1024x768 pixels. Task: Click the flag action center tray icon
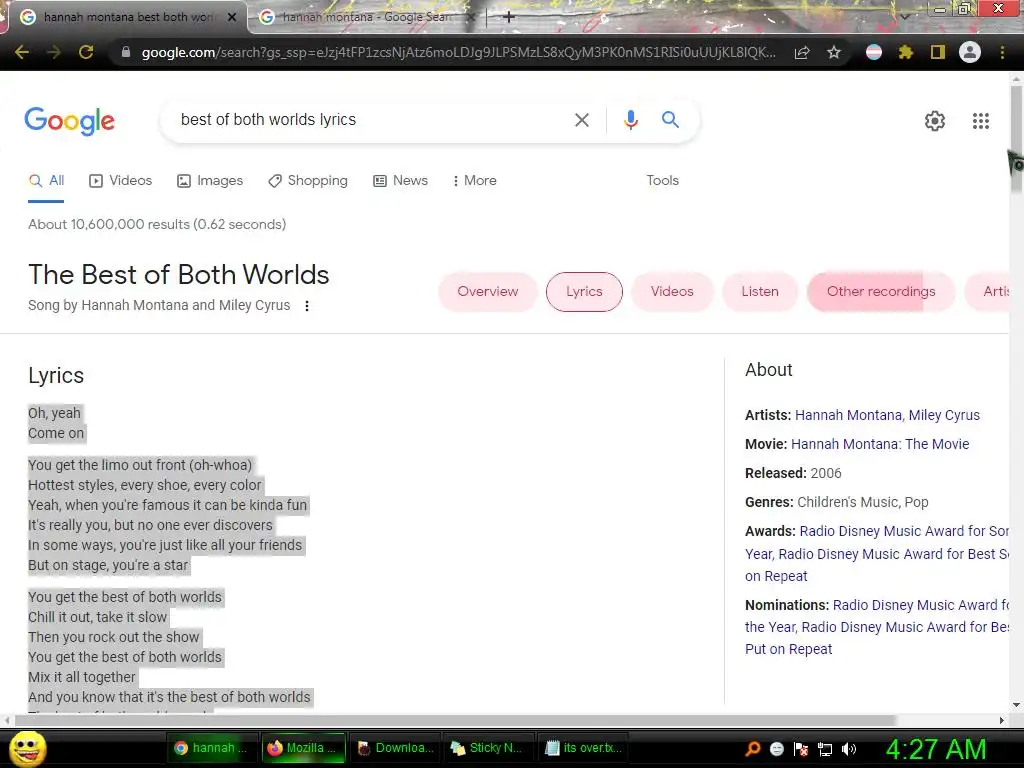801,749
